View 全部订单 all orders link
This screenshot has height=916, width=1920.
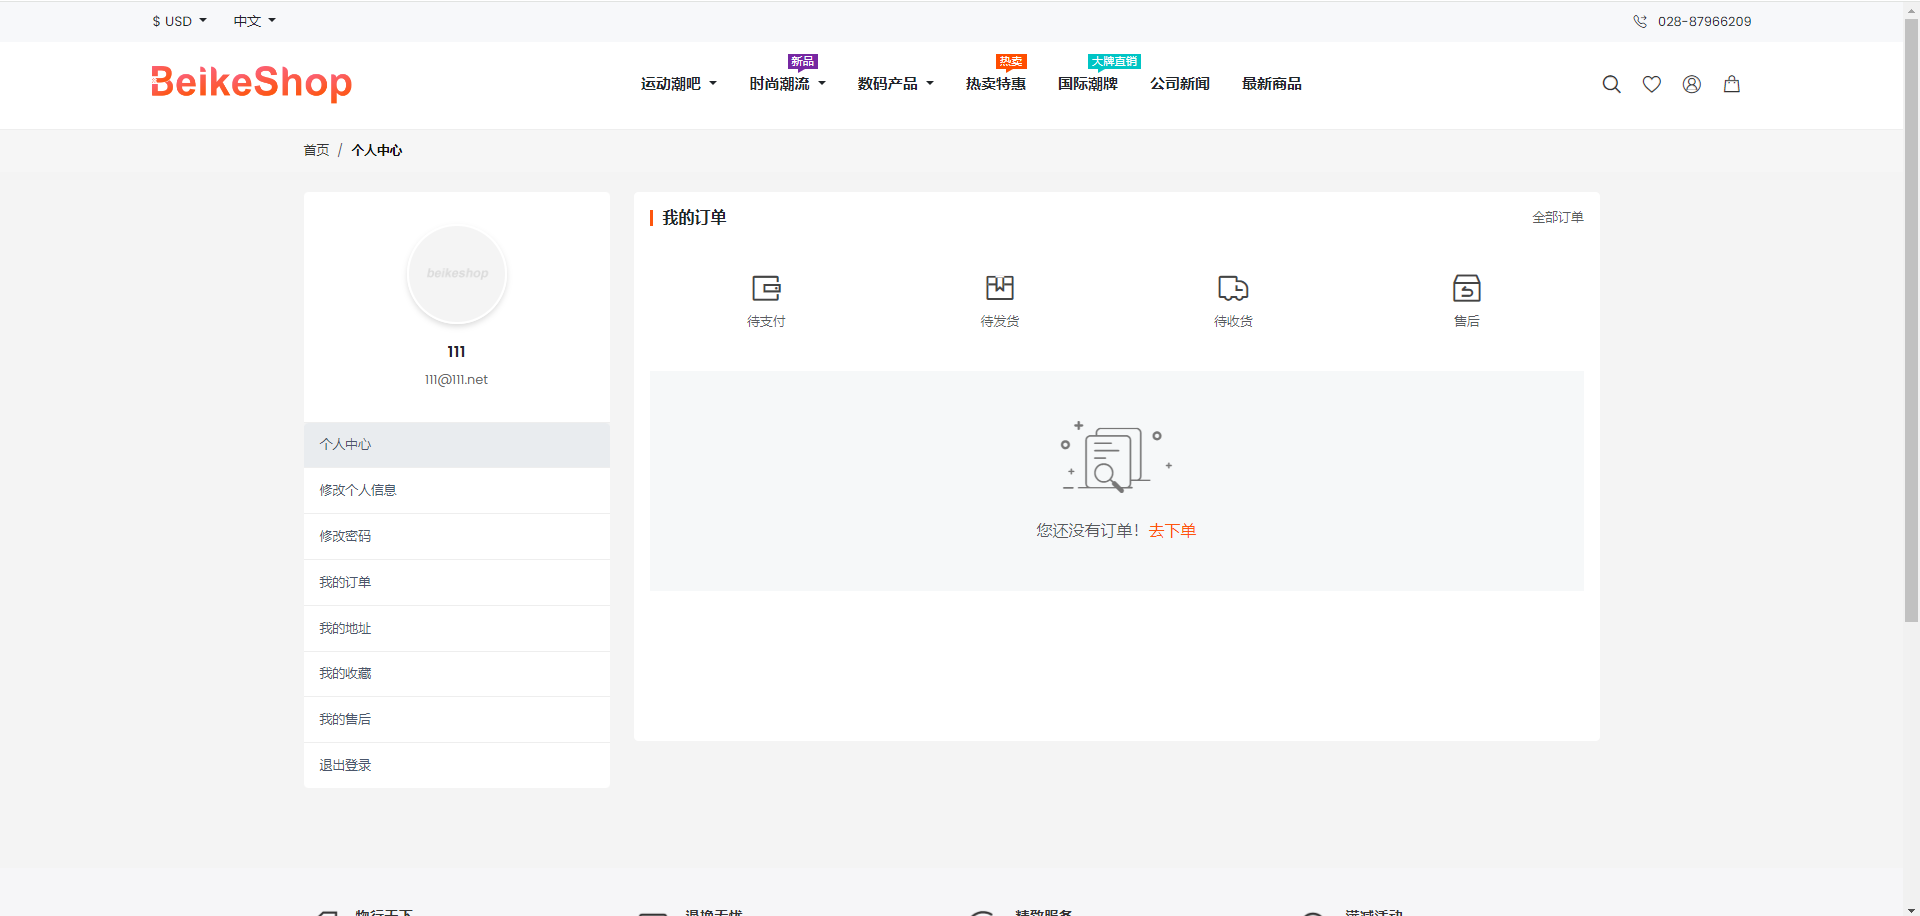click(1557, 217)
